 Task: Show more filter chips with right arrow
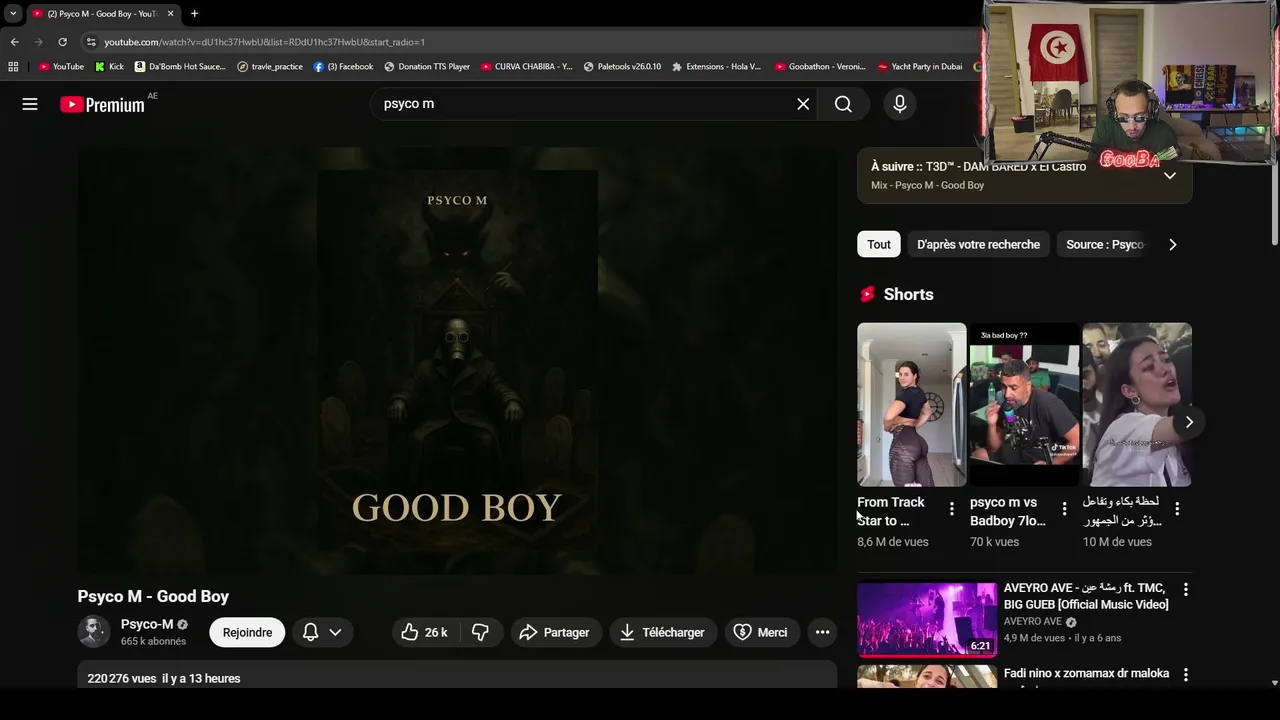1173,244
